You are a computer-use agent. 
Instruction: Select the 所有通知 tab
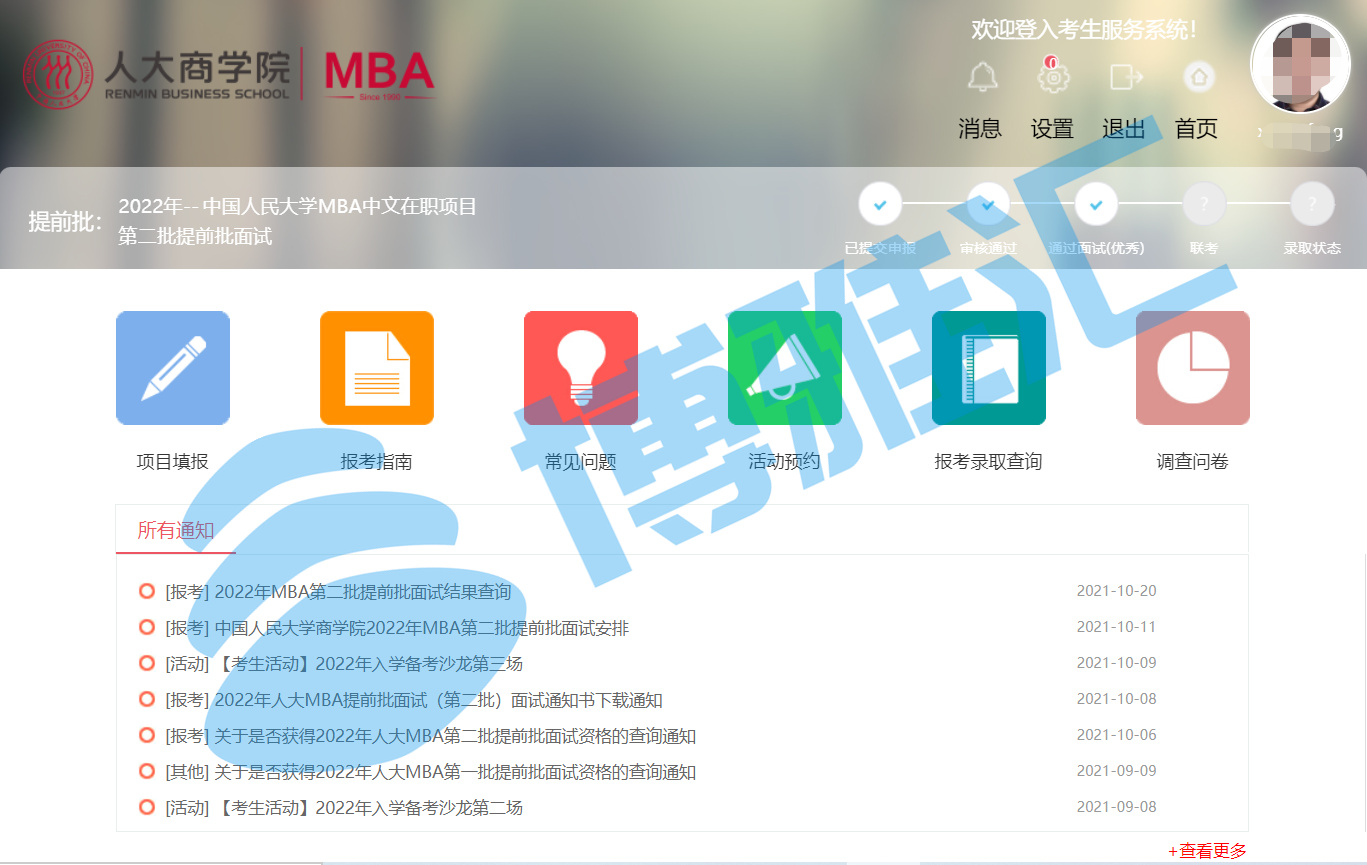[176, 530]
